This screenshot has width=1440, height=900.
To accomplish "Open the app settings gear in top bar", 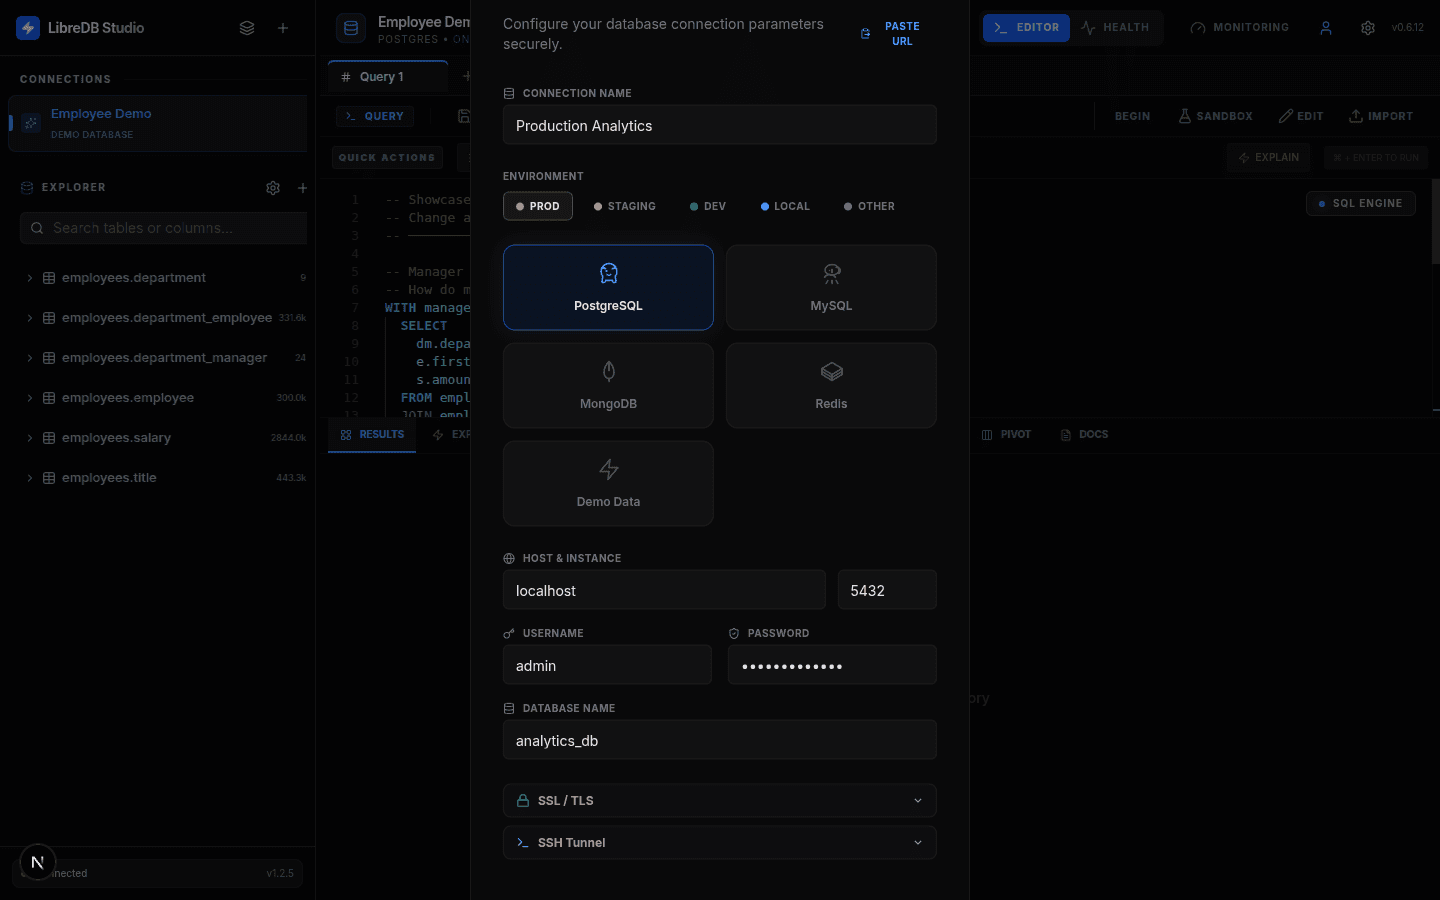I will [1368, 28].
